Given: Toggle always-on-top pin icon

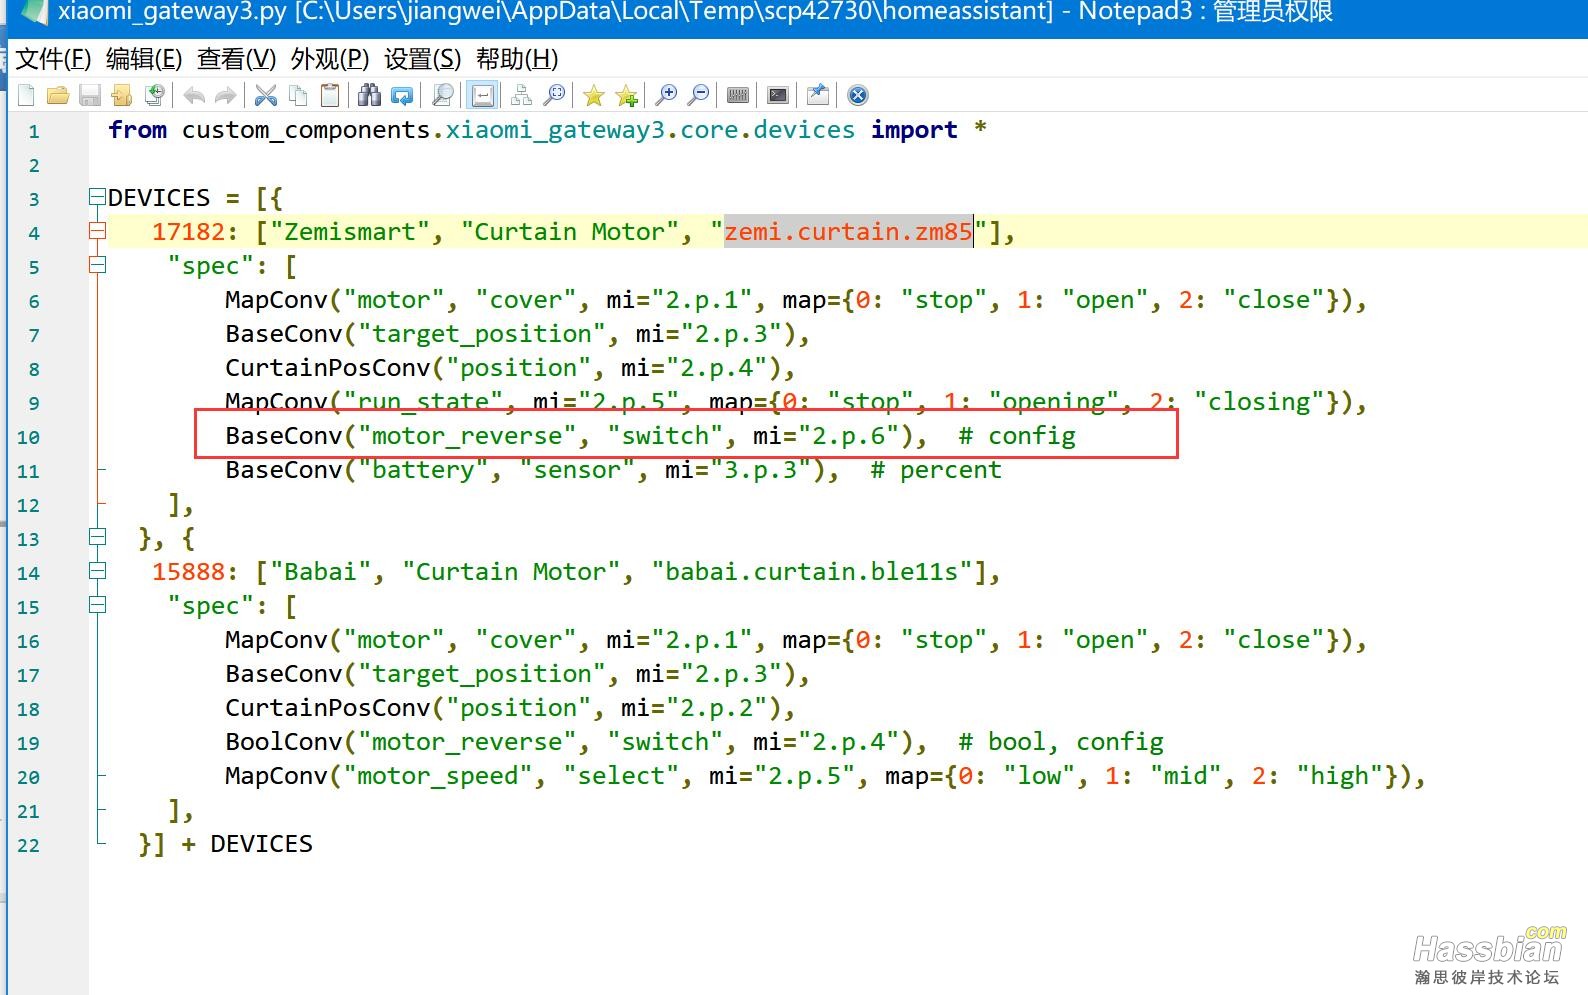Looking at the screenshot, I should pyautogui.click(x=818, y=95).
